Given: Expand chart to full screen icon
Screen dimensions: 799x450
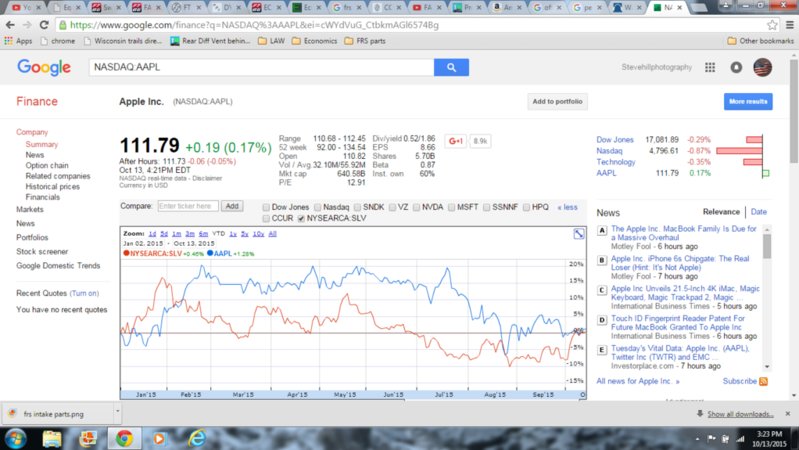Looking at the screenshot, I should click(x=579, y=234).
